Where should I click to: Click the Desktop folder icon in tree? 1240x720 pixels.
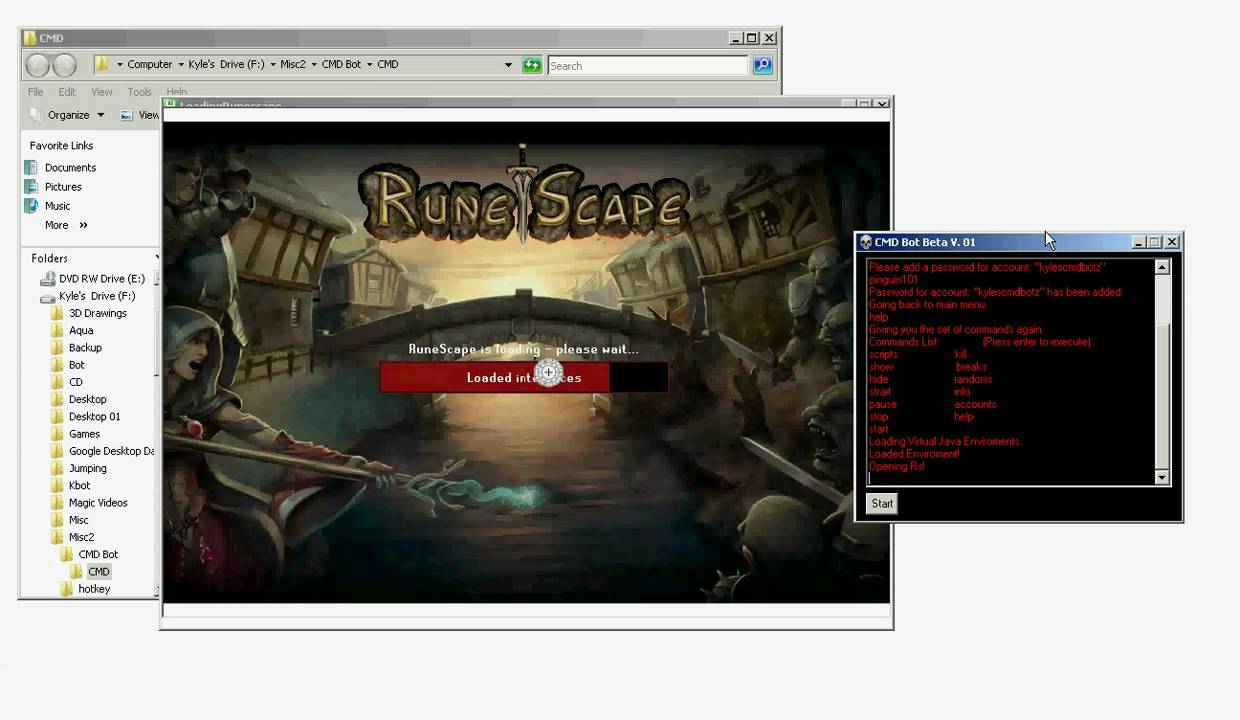pos(57,399)
